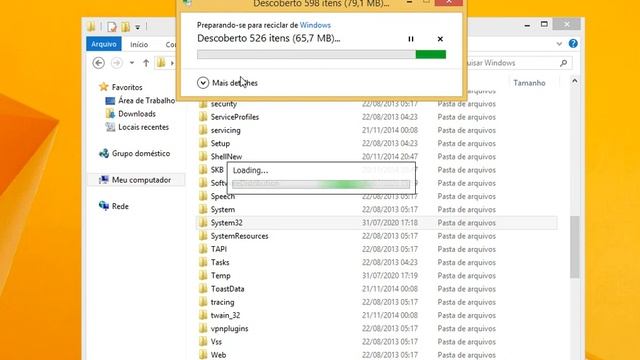Click the recycle progress bar
Image resolution: width=640 pixels, height=360 pixels.
point(321,54)
